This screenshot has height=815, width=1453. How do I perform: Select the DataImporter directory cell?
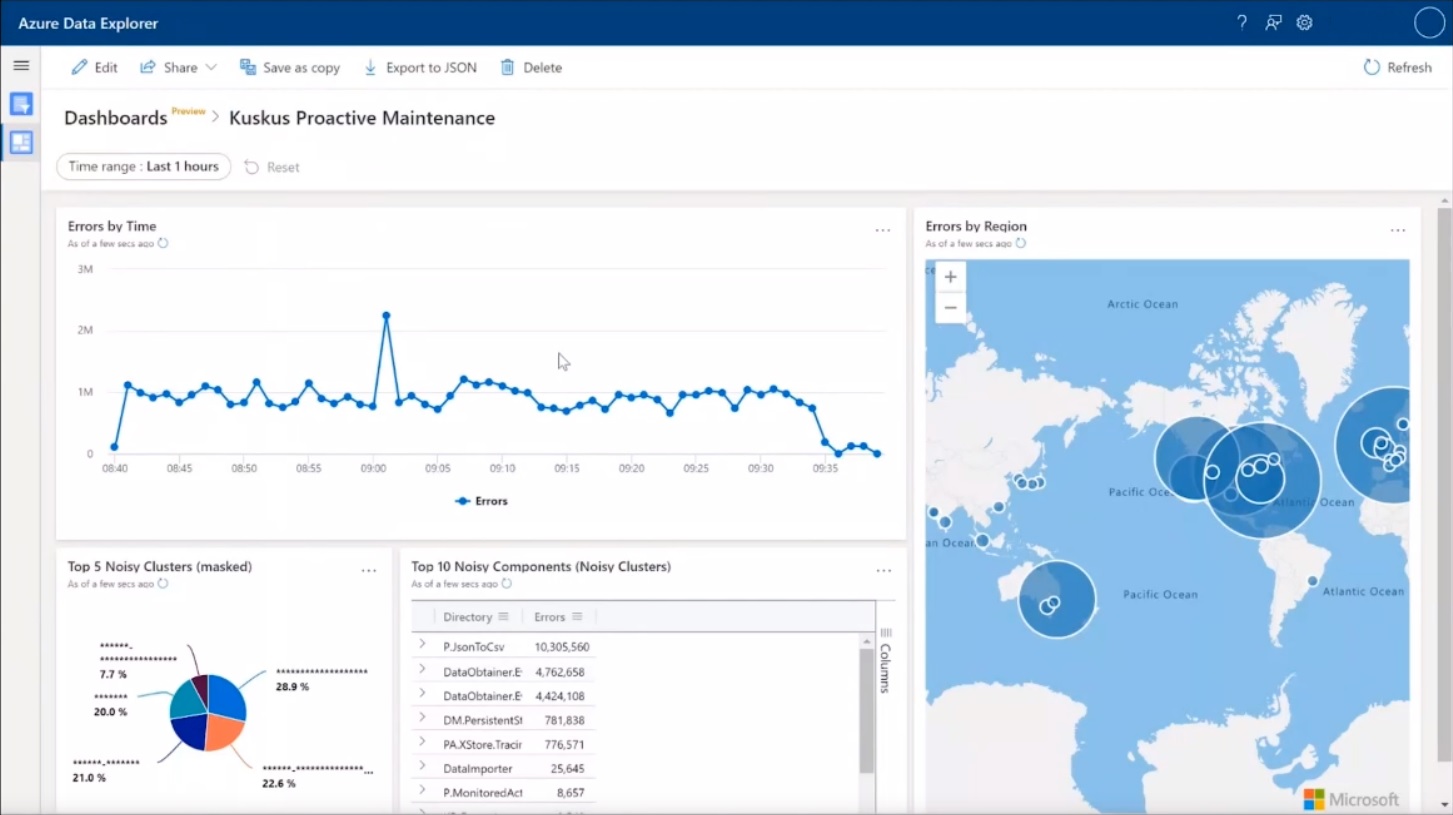point(478,769)
